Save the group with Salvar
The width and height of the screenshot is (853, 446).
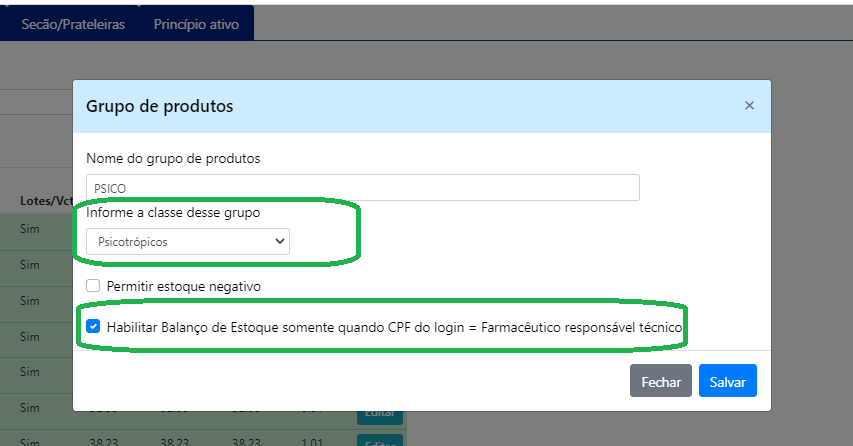[x=727, y=381]
